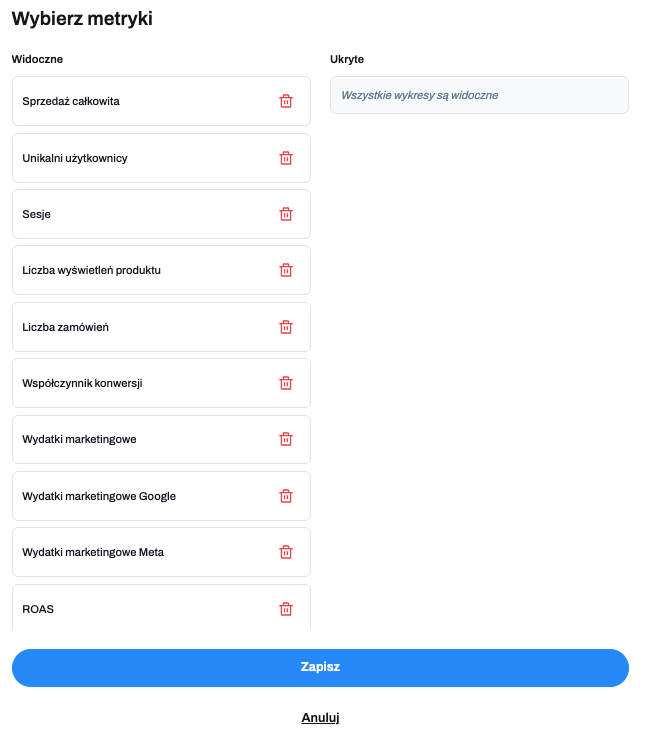Remove Wydatki marketingowe Google metric
Screen dimensions: 651x736
(x=286, y=496)
